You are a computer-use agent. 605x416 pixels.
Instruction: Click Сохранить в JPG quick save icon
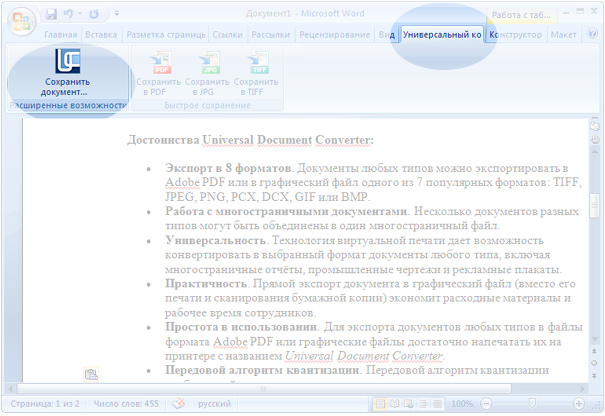pos(207,74)
